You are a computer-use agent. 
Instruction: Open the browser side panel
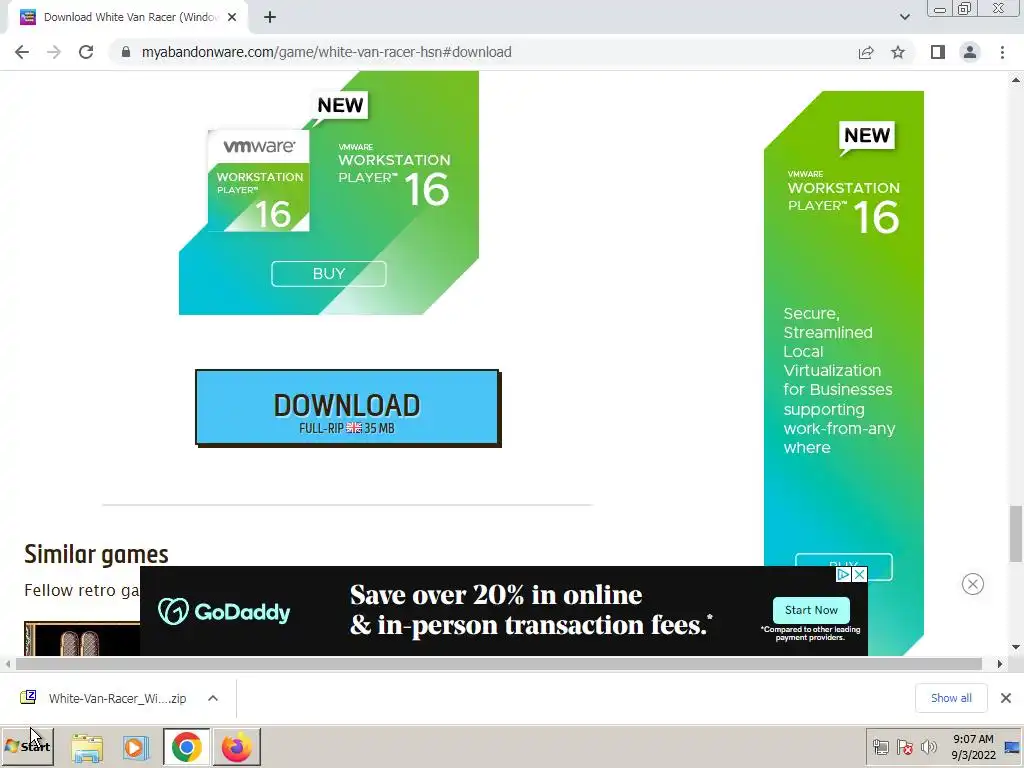point(938,52)
